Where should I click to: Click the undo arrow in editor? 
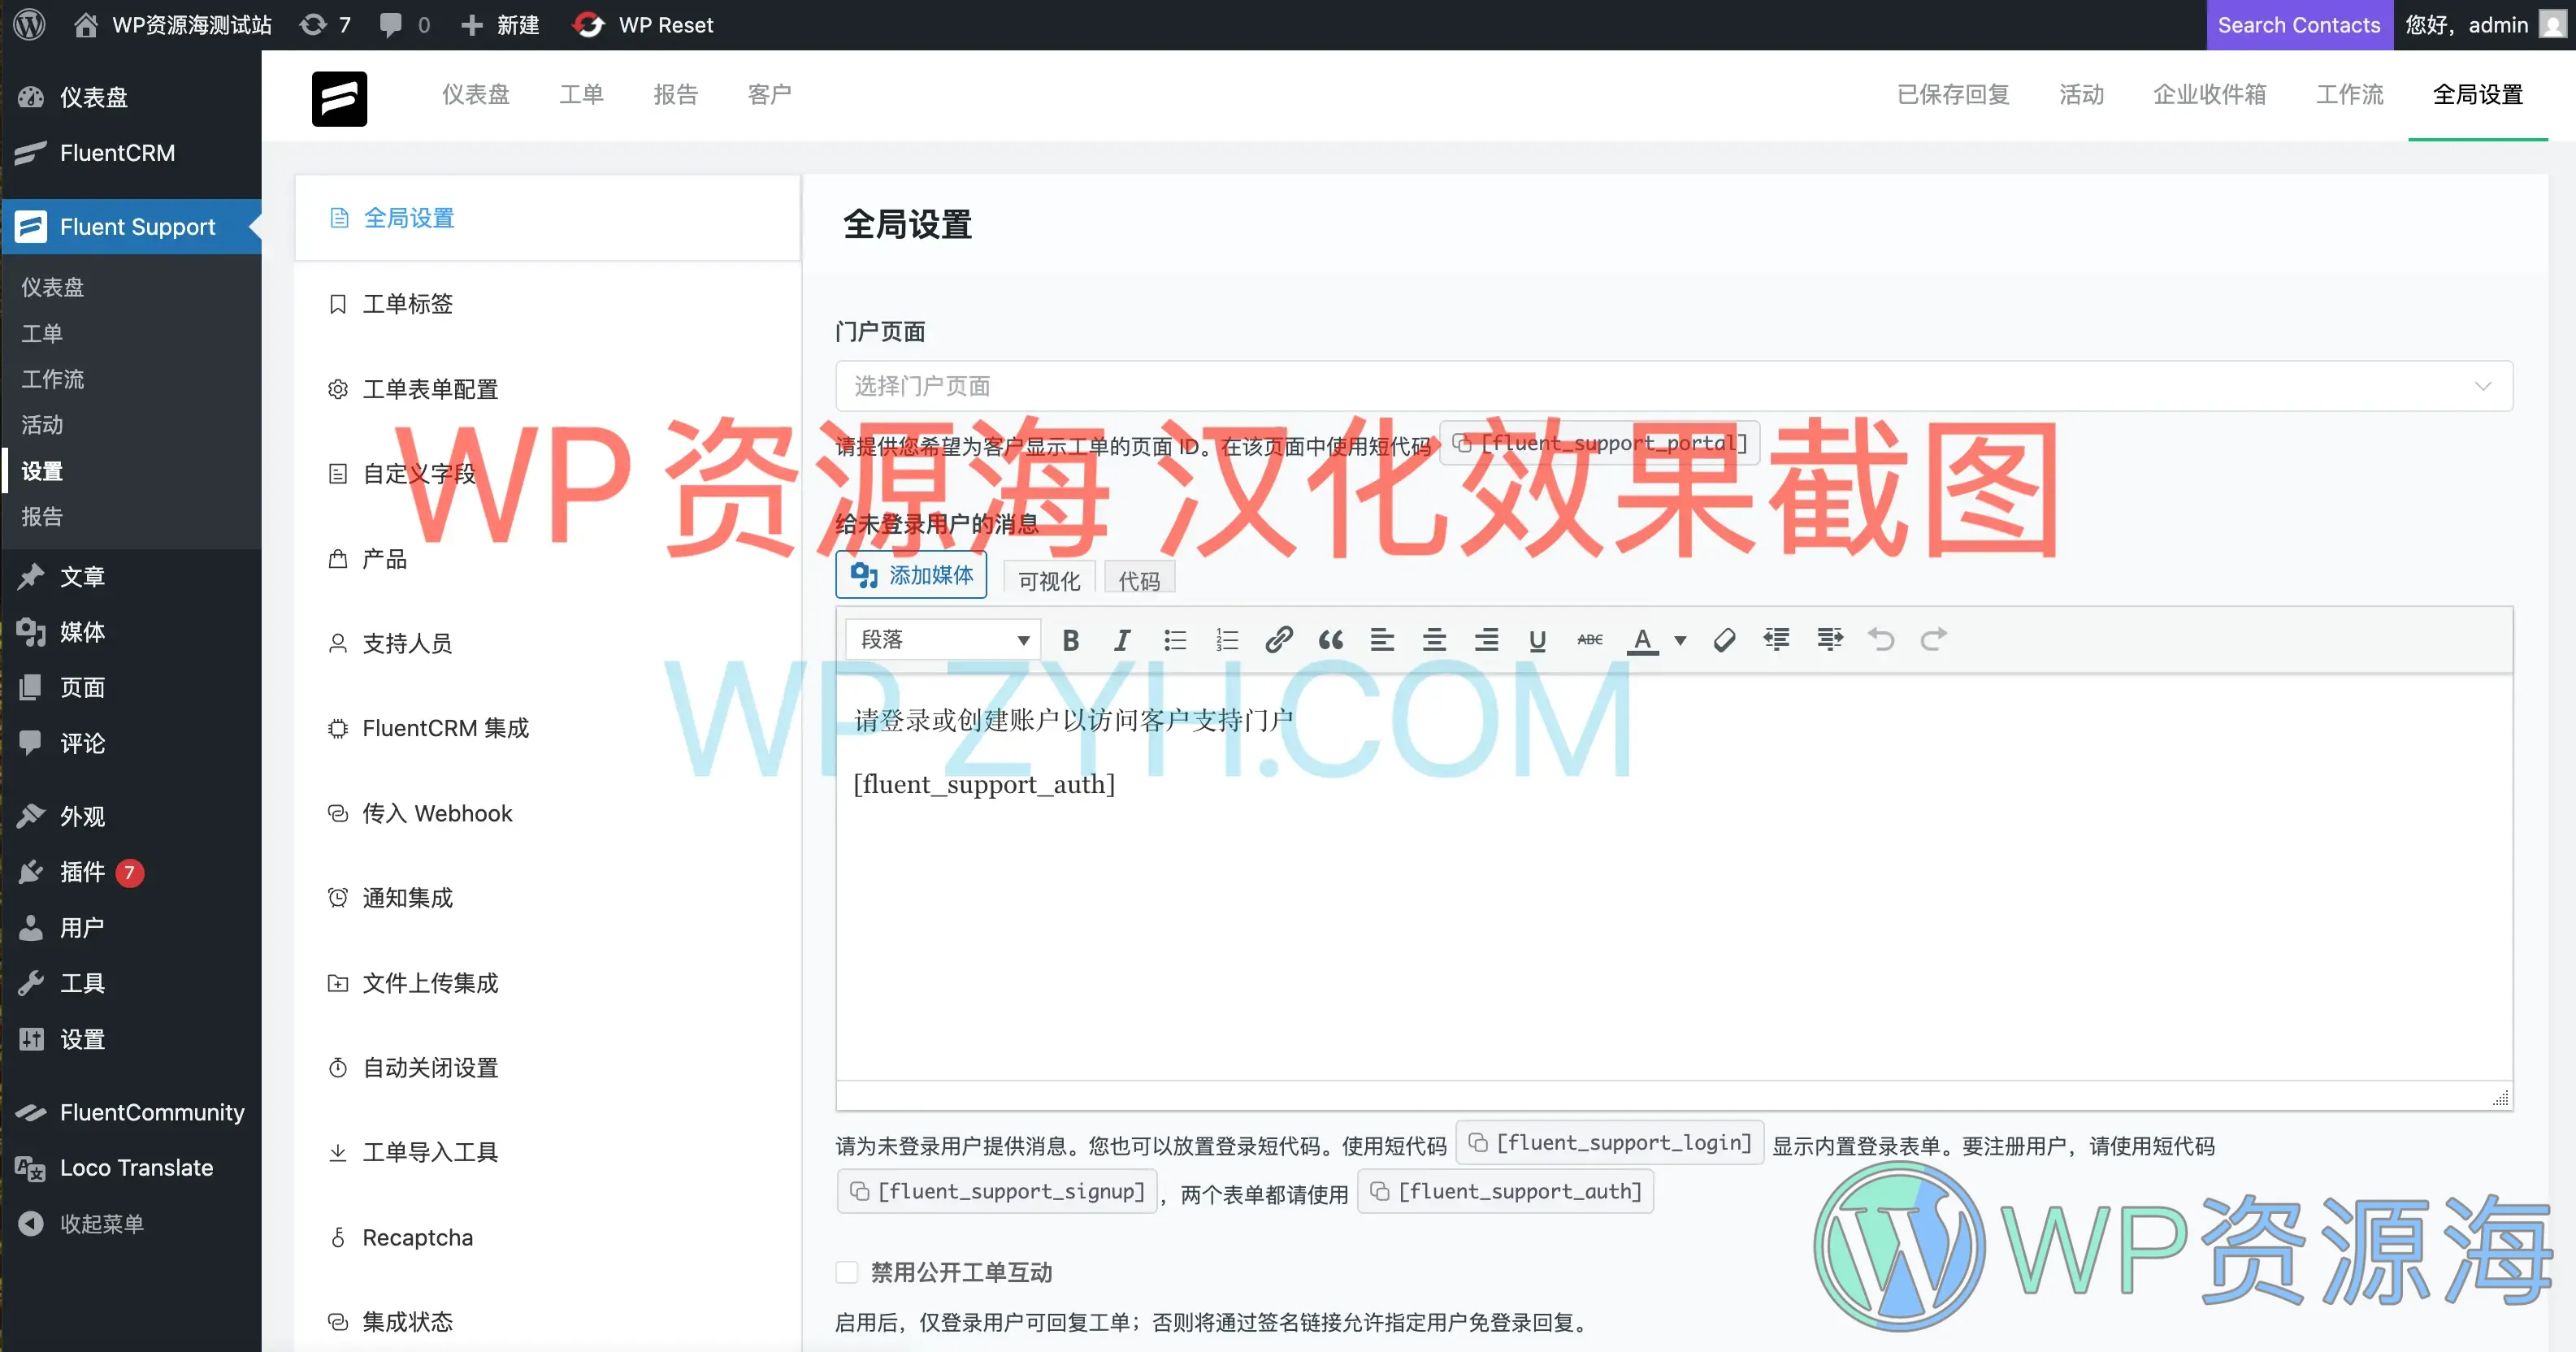pyautogui.click(x=1881, y=640)
